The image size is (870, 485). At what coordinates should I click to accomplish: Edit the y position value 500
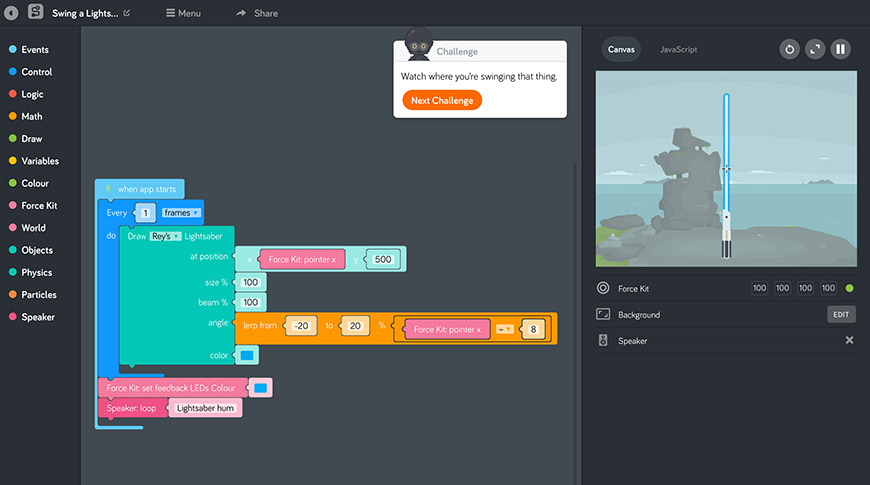point(382,259)
